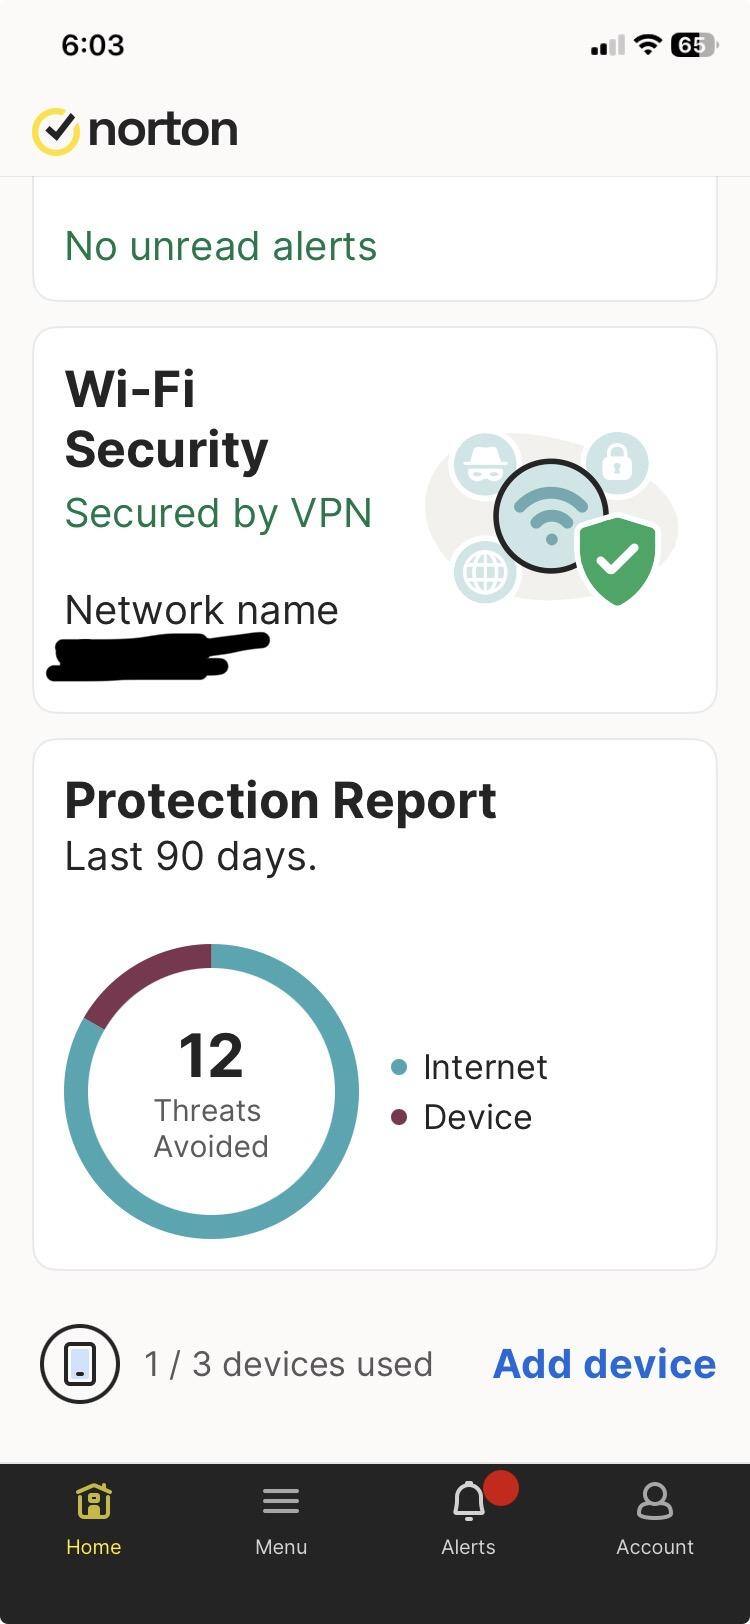The height and width of the screenshot is (1624, 750).
Task: Tap the Add device link
Action: click(604, 1364)
